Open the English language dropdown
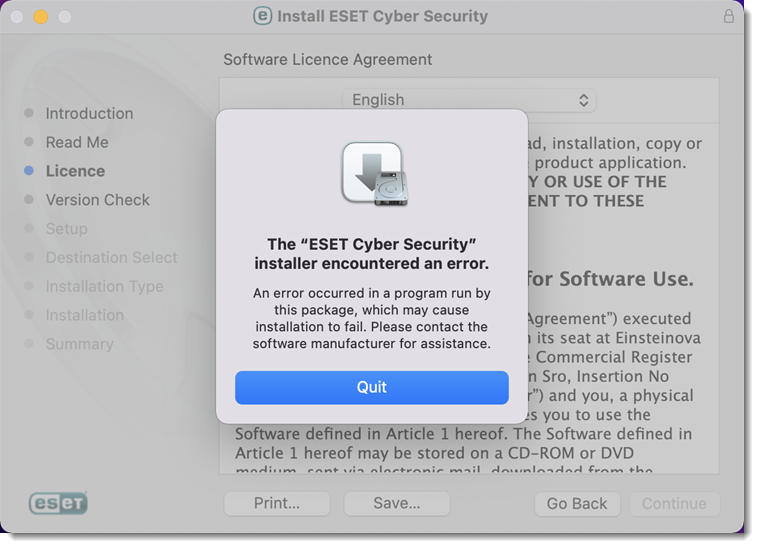This screenshot has height=548, width=759. pyautogui.click(x=468, y=100)
